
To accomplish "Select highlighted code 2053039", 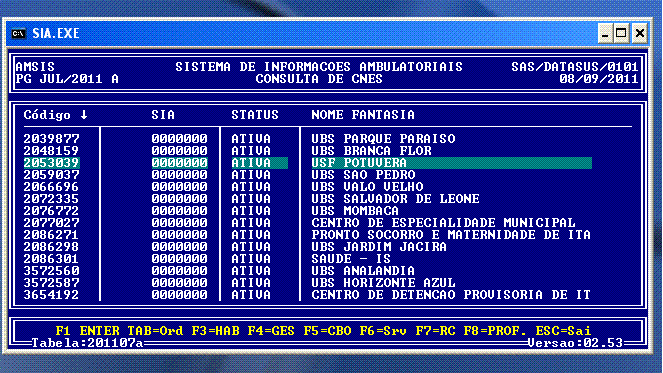I will click(51, 163).
